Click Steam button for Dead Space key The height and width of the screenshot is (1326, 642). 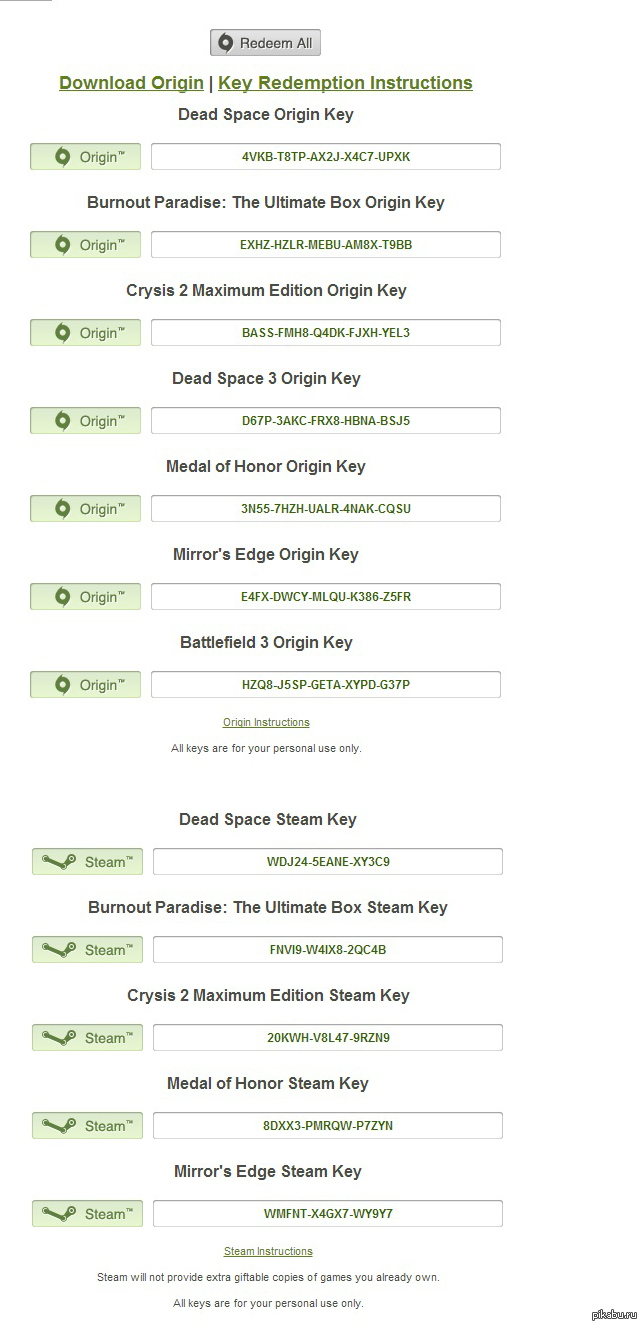click(x=87, y=862)
